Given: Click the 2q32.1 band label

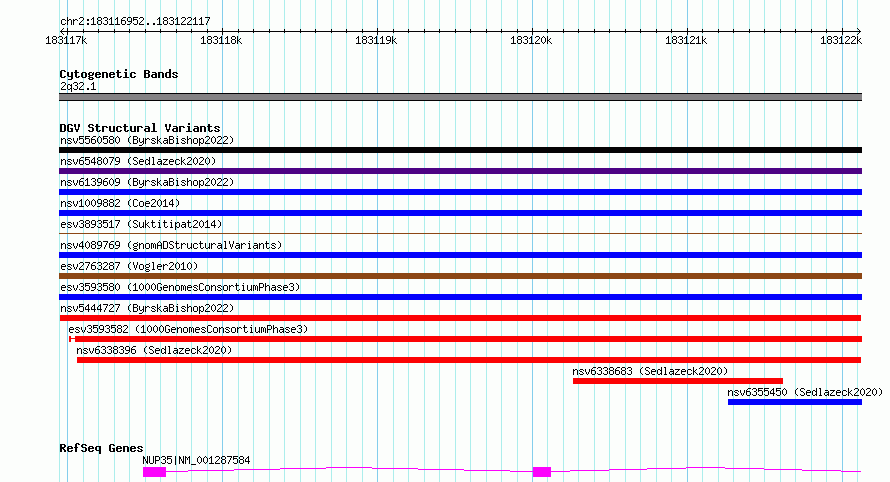Looking at the screenshot, I should tap(78, 86).
